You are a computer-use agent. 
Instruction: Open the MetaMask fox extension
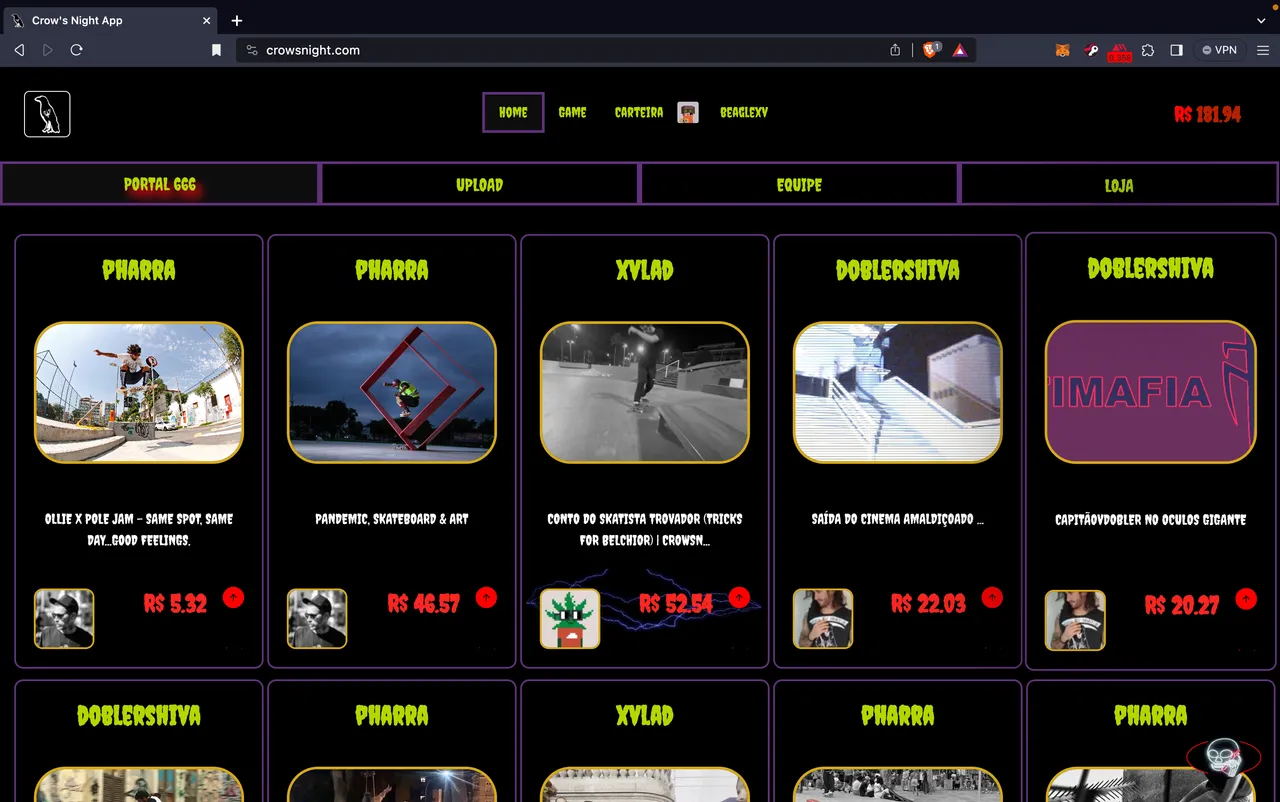point(1062,50)
